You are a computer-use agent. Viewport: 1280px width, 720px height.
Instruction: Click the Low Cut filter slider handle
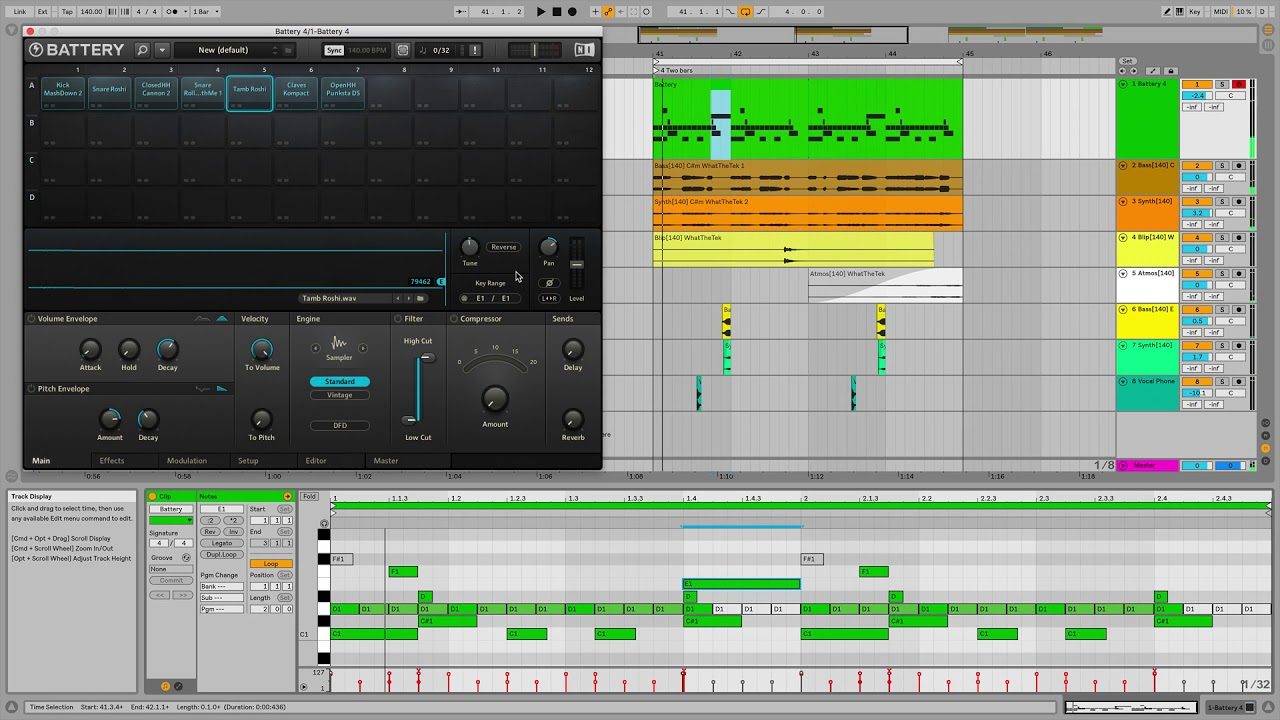(x=409, y=420)
